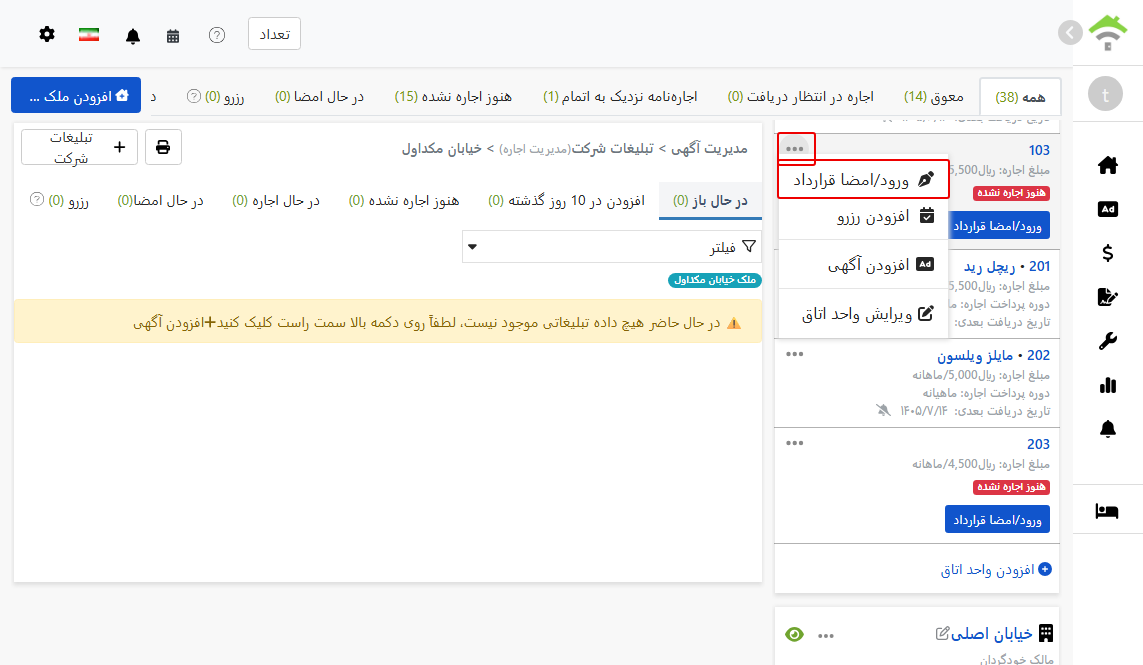This screenshot has width=1143, height=665.
Task: Click the app logo house icon
Action: tap(1107, 33)
